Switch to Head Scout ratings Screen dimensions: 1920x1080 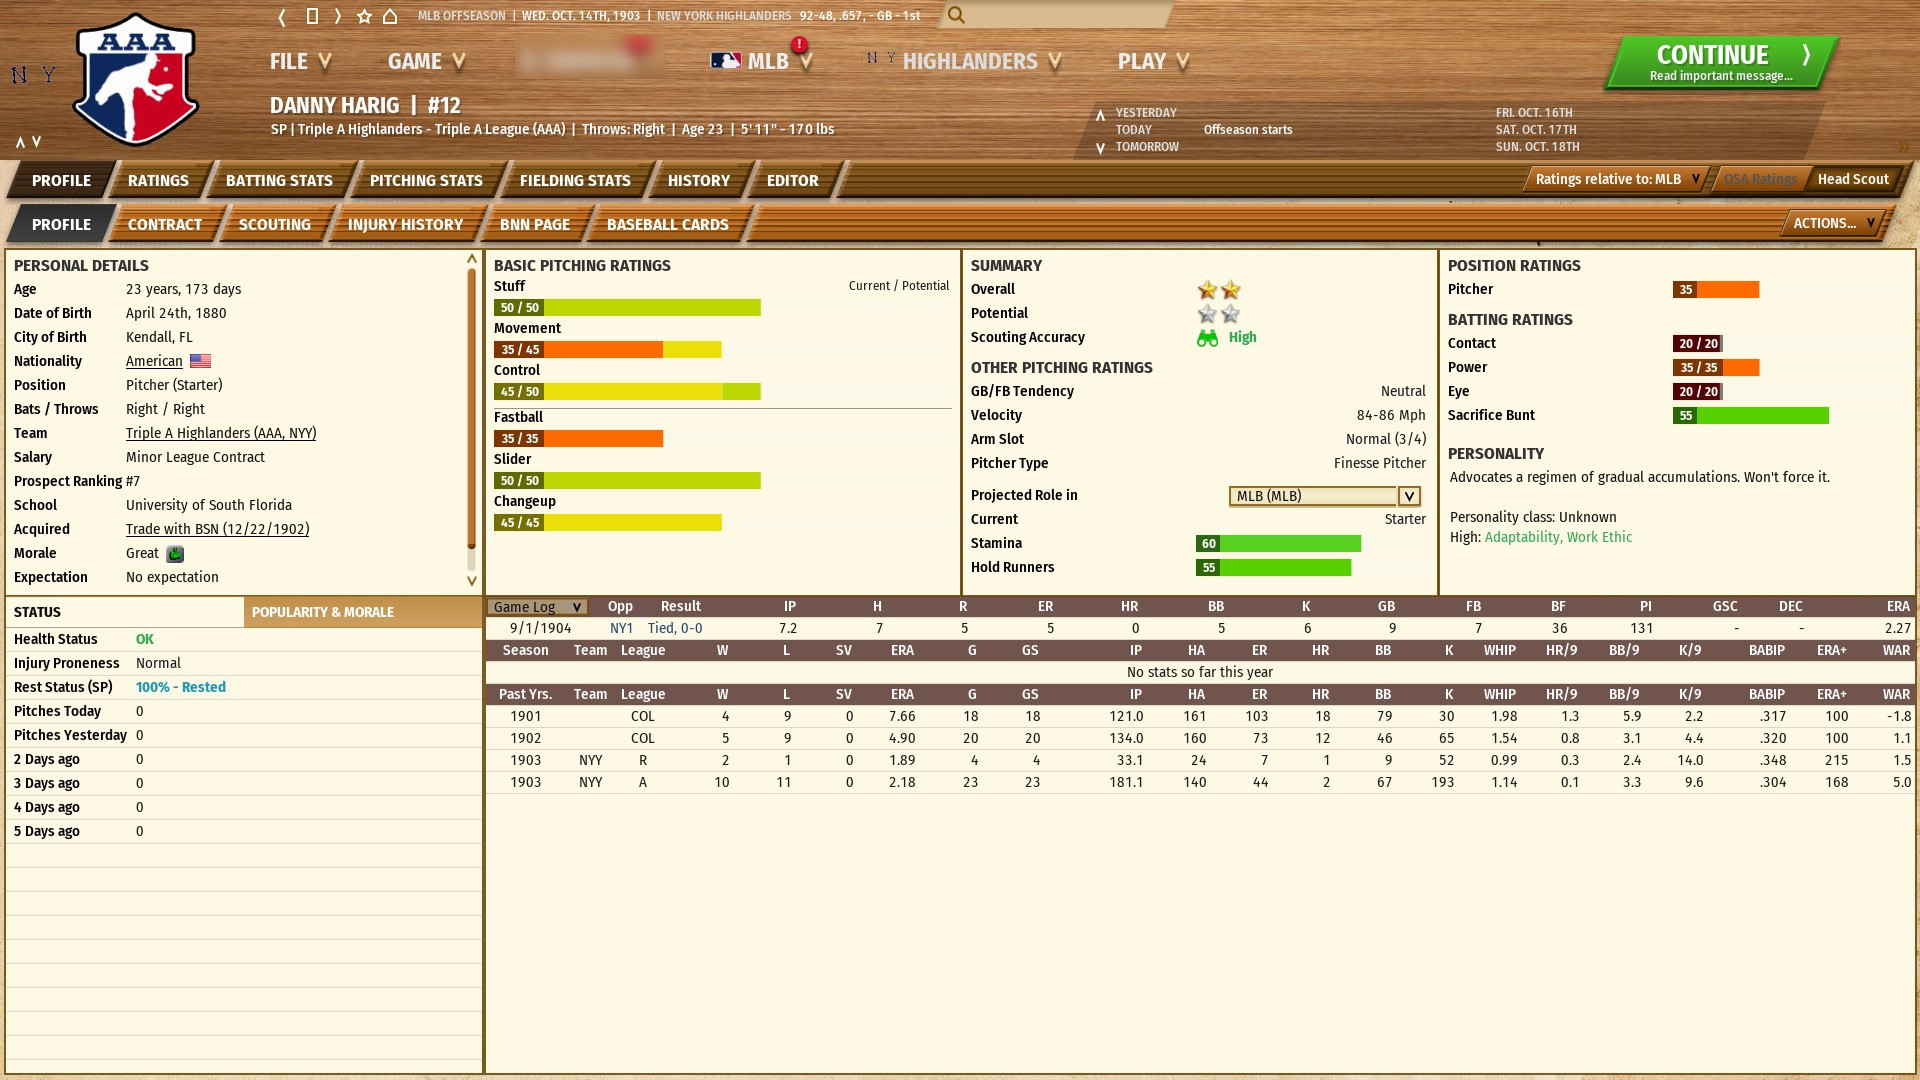(x=1852, y=179)
